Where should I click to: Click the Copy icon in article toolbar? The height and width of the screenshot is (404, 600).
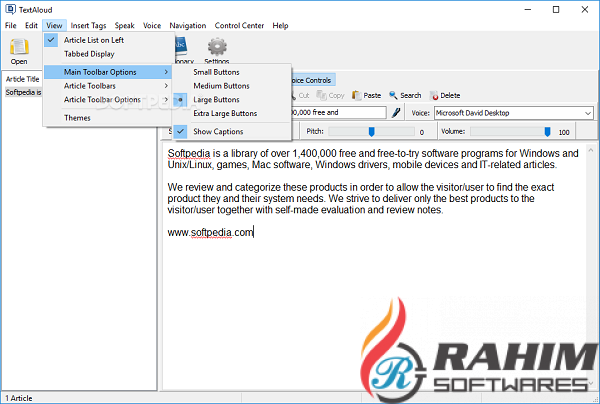coord(321,95)
